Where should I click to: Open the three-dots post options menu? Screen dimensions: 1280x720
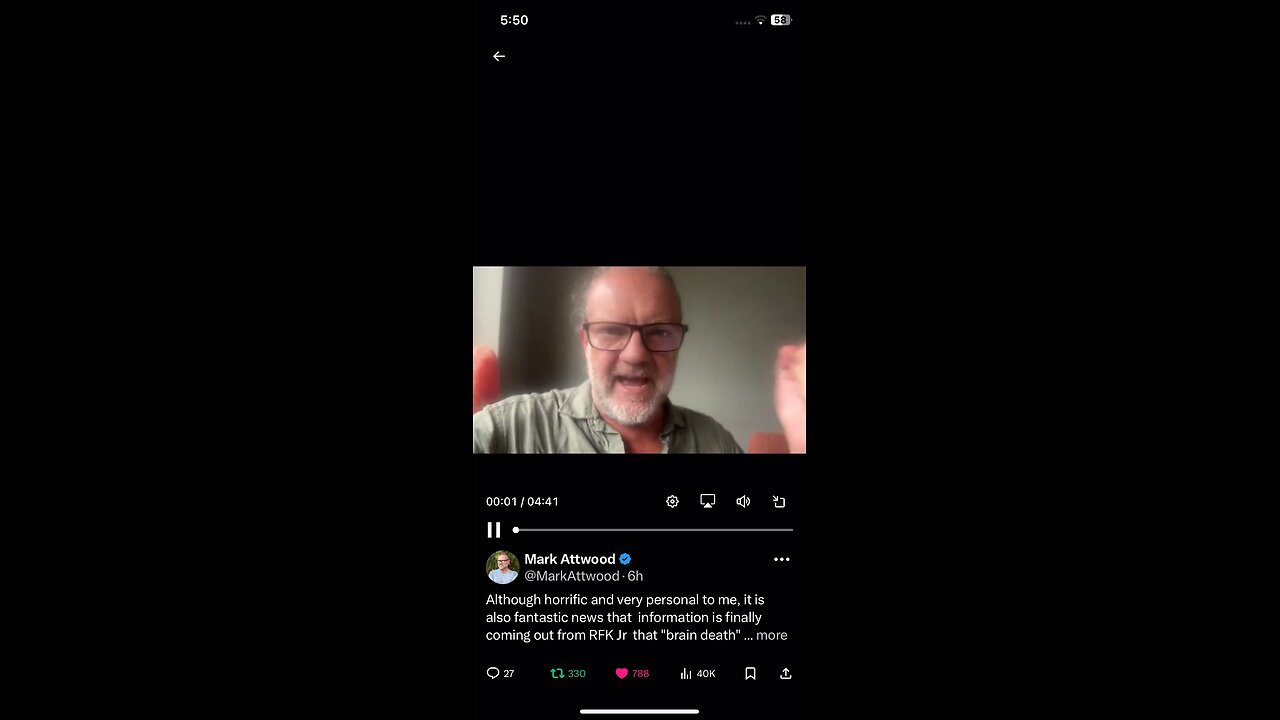click(x=782, y=559)
